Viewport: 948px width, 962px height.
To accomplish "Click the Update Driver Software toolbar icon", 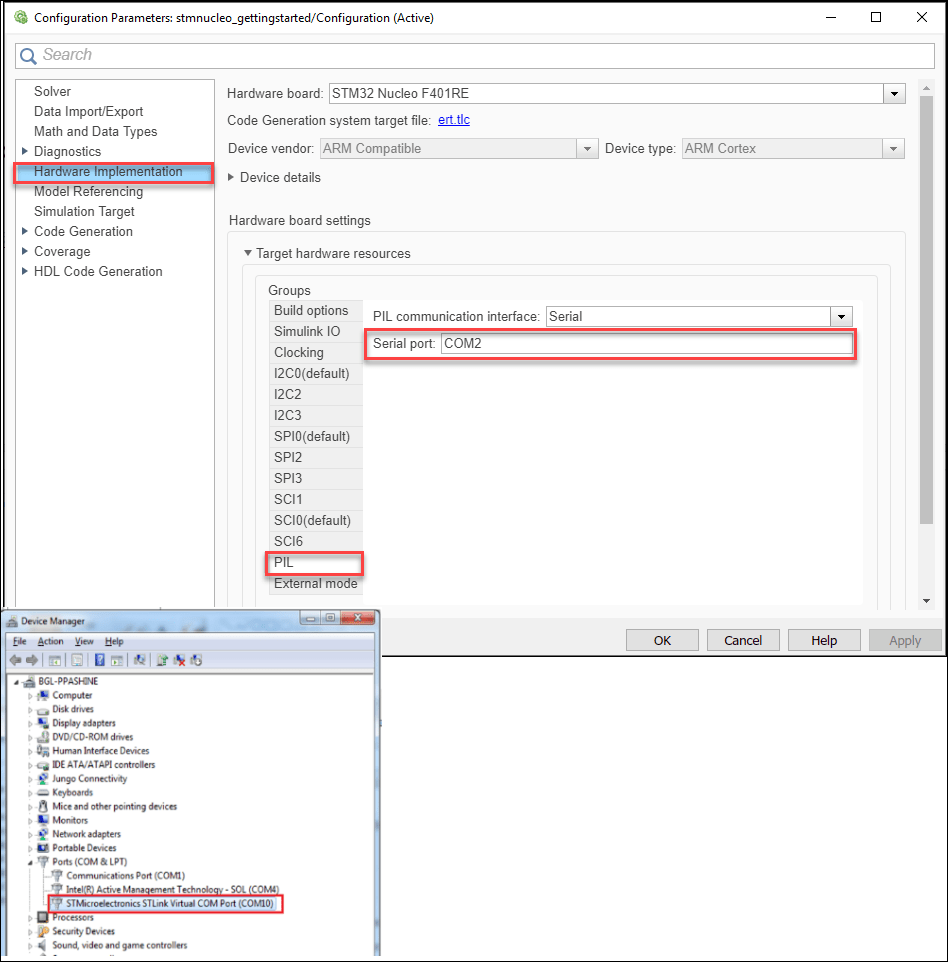I will point(161,660).
